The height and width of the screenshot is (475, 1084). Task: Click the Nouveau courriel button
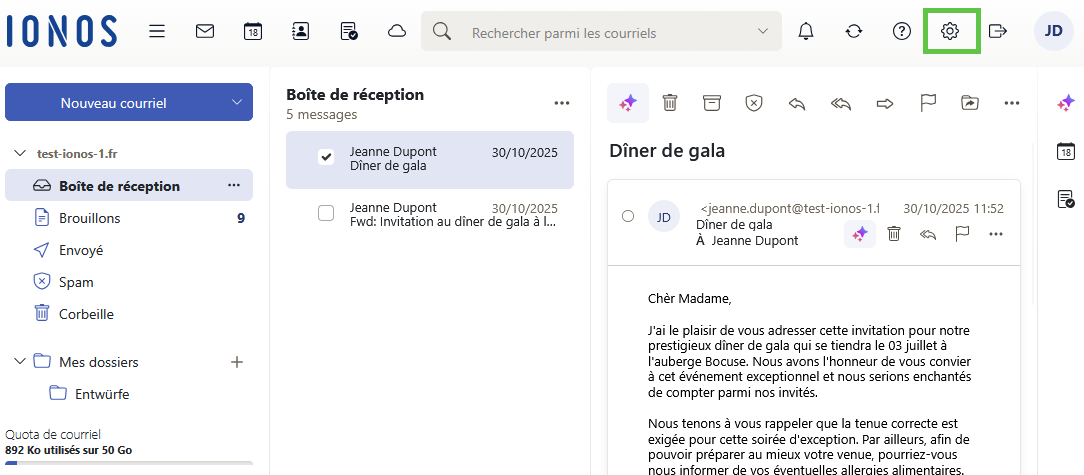(113, 102)
